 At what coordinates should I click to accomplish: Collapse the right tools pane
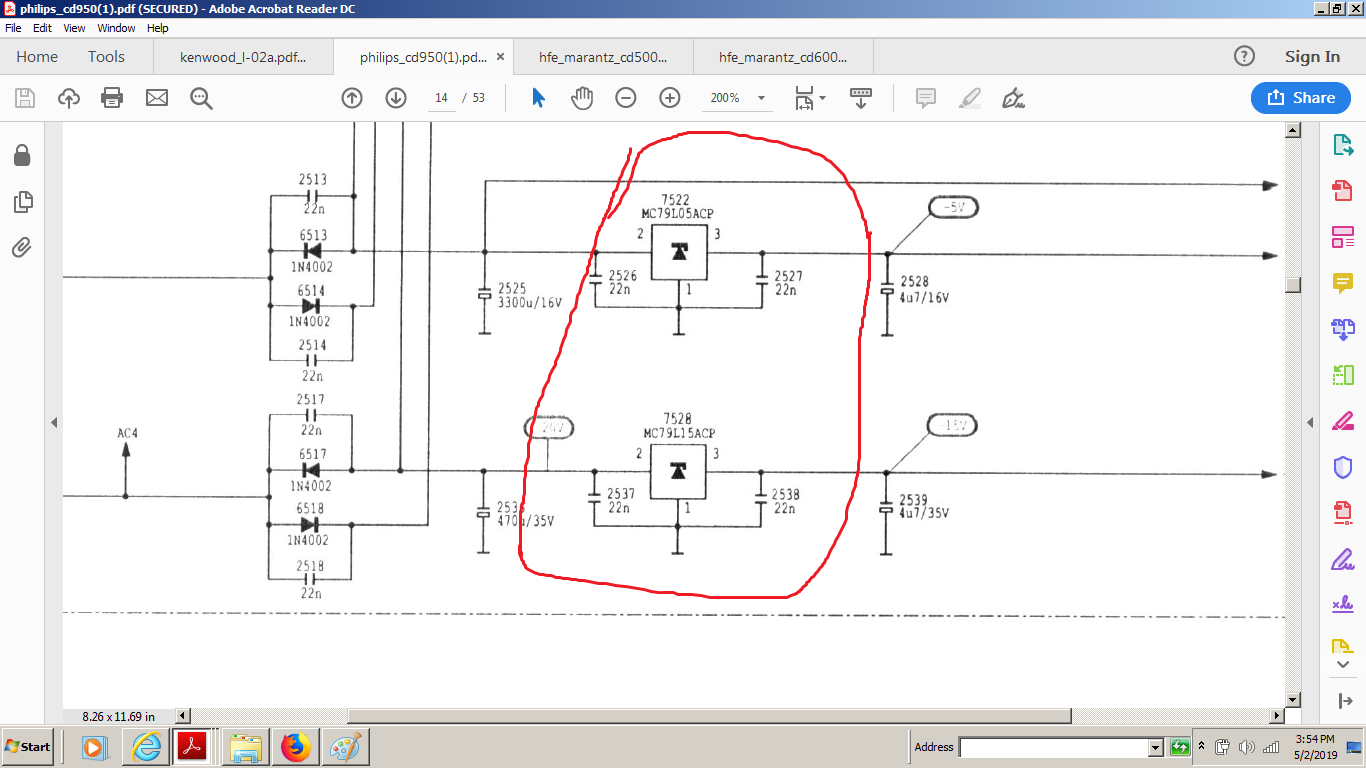pos(1343,701)
